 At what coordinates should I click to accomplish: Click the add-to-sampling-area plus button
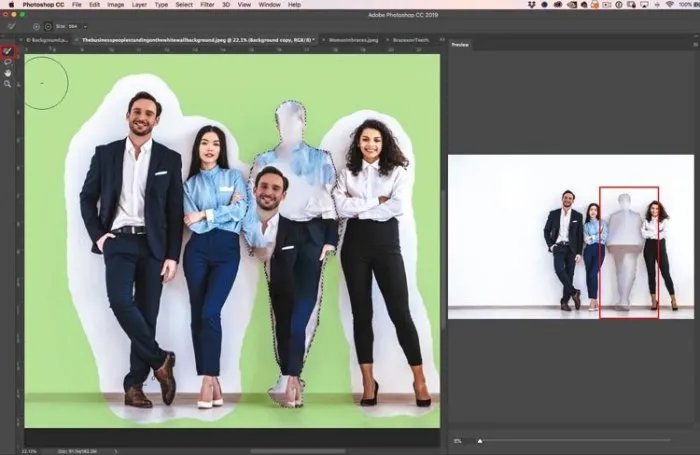(36, 25)
